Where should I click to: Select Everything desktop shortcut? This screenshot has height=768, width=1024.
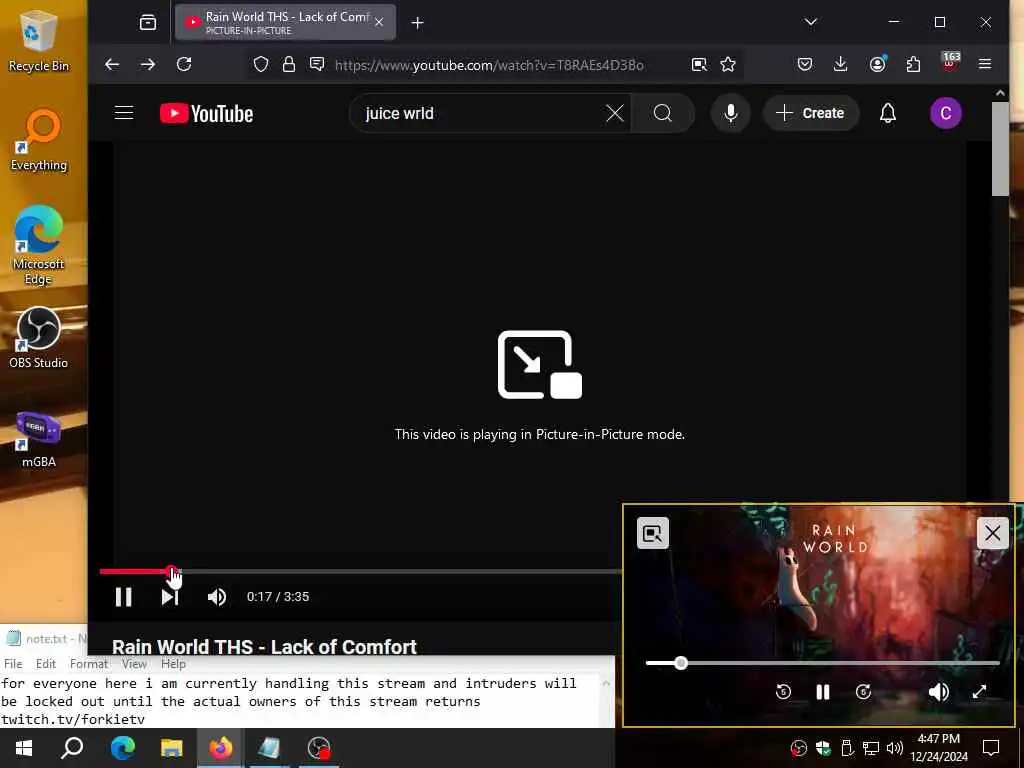coord(39,141)
